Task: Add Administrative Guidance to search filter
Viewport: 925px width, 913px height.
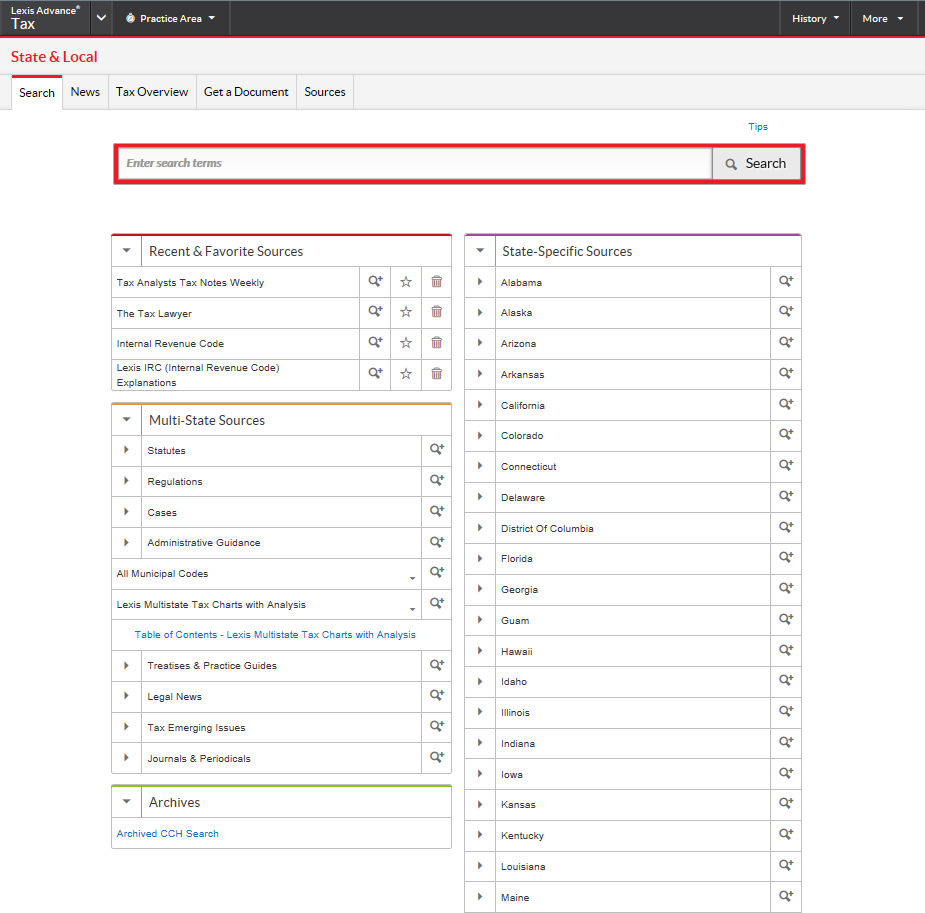Action: (x=437, y=542)
